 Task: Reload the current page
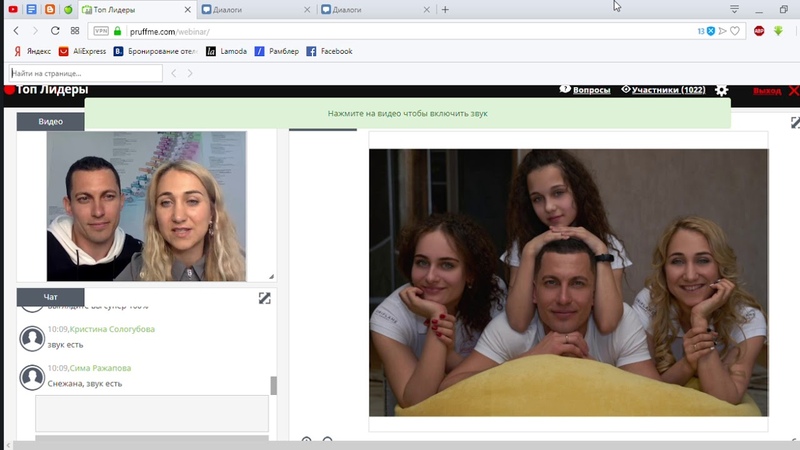coord(55,31)
